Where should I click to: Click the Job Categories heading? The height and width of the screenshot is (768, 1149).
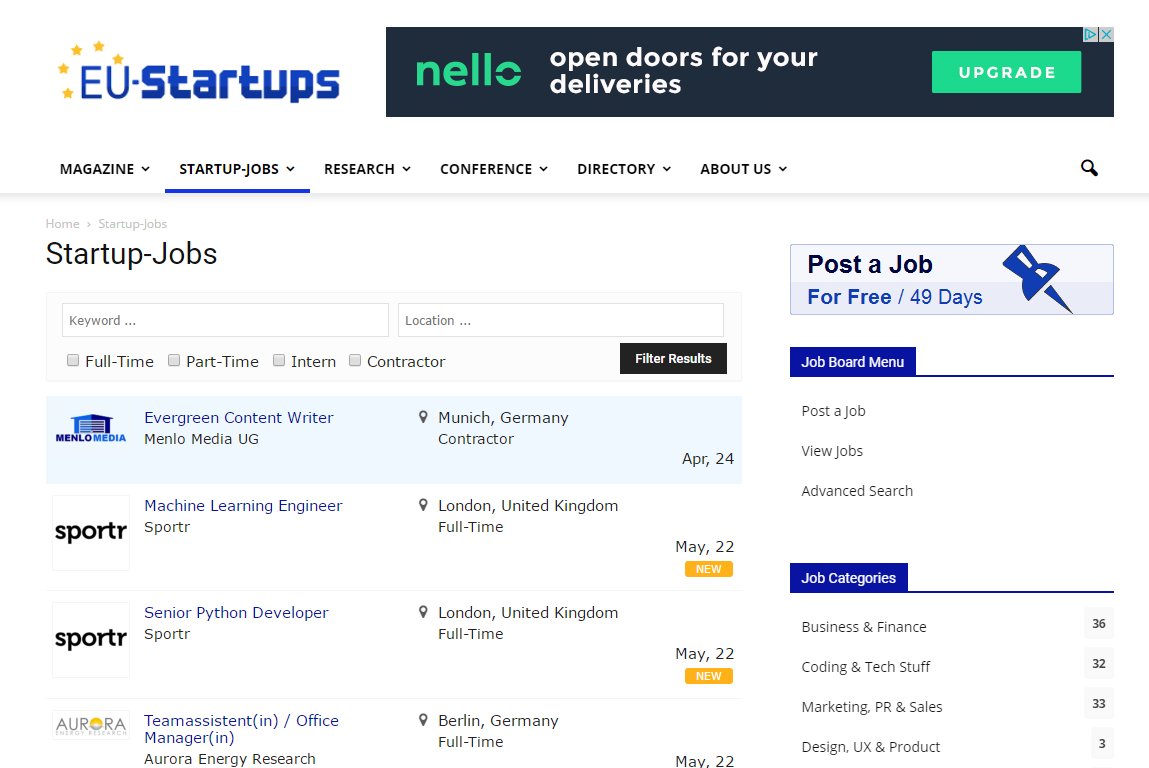tap(849, 577)
